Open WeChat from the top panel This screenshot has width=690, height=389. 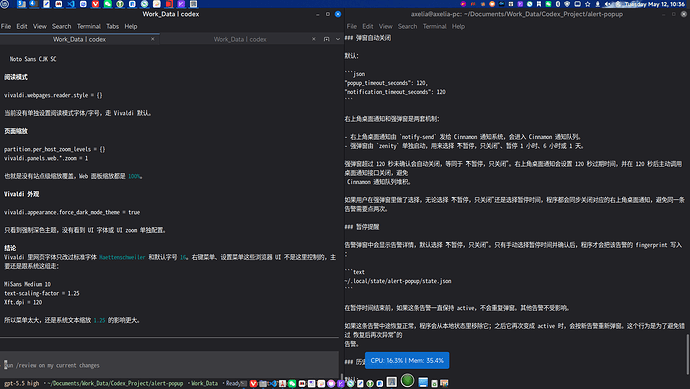point(107,4)
